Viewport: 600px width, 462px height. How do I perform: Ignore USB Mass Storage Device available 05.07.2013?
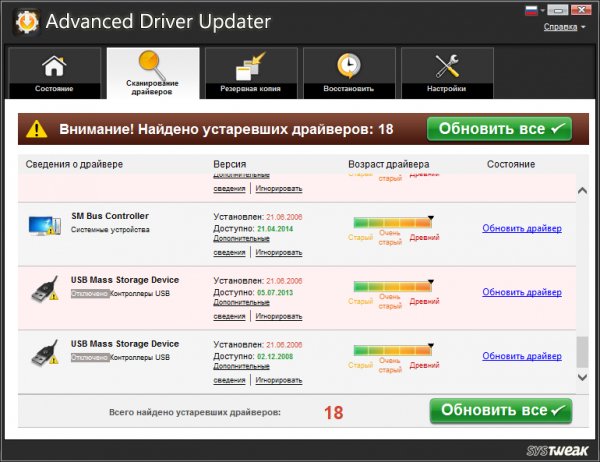(279, 317)
